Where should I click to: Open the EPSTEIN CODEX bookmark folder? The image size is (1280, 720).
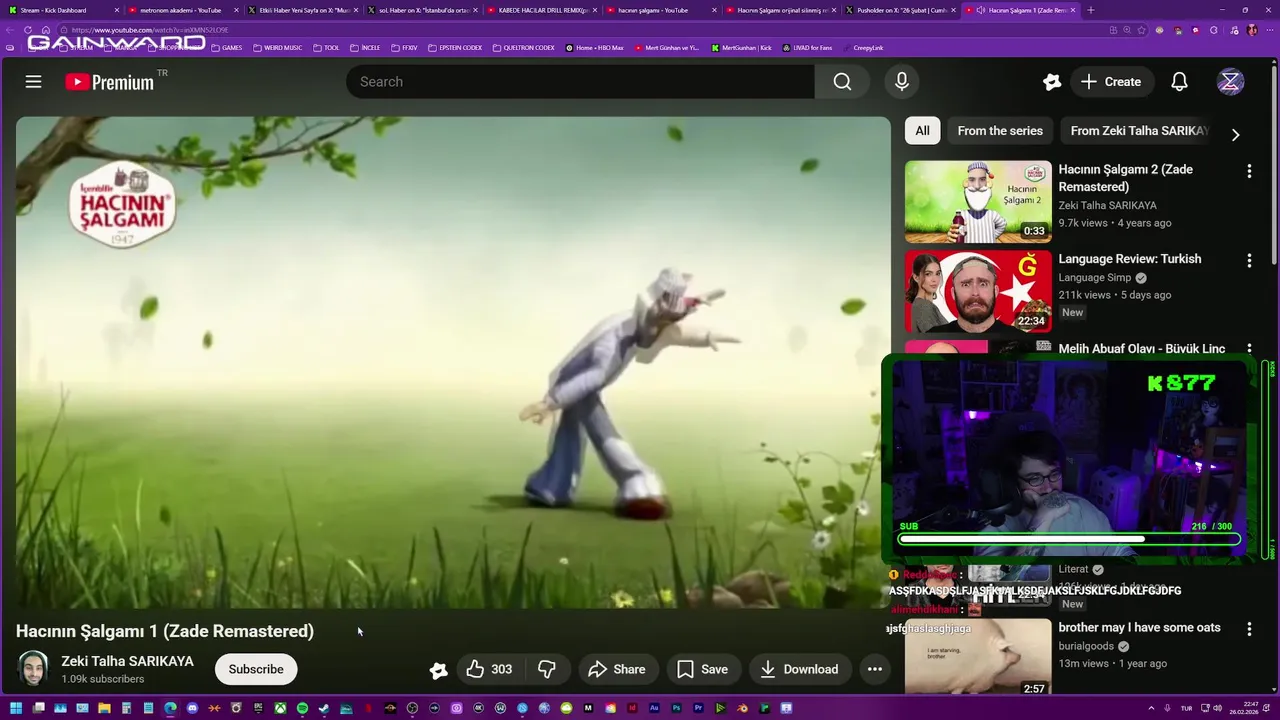(x=455, y=48)
